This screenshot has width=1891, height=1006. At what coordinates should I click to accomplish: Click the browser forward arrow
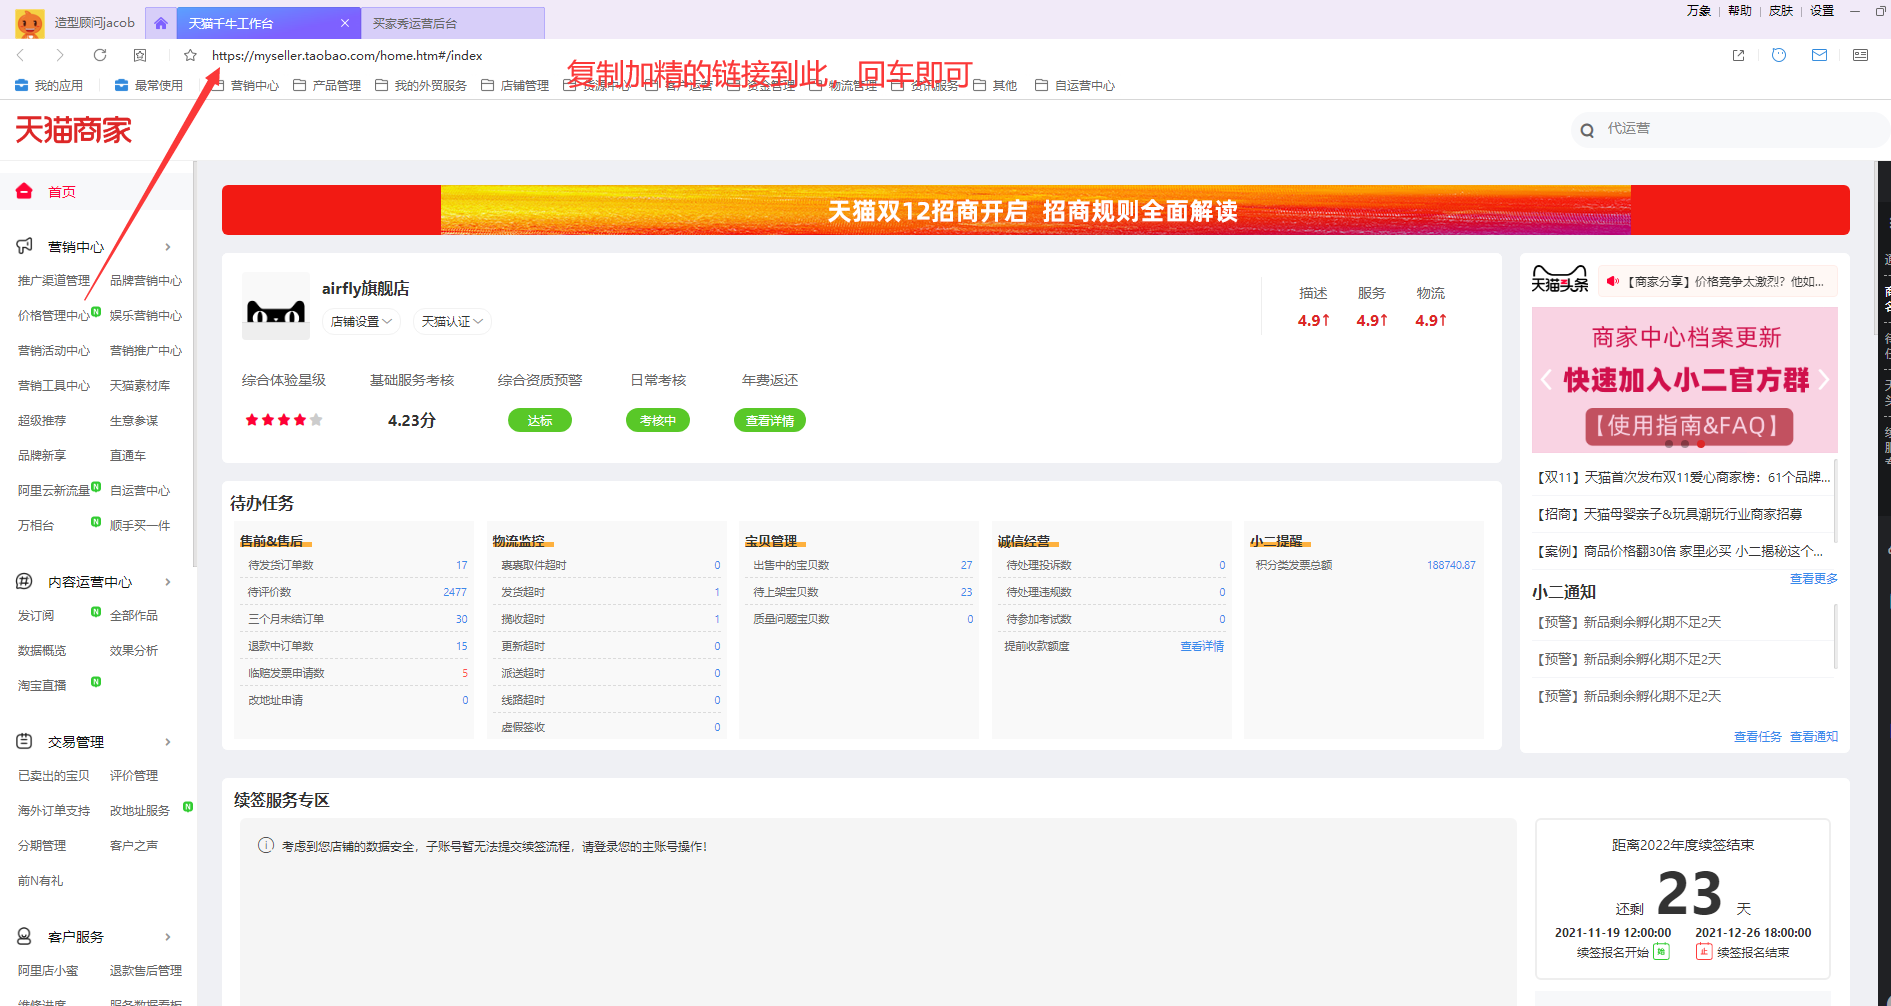(60, 55)
